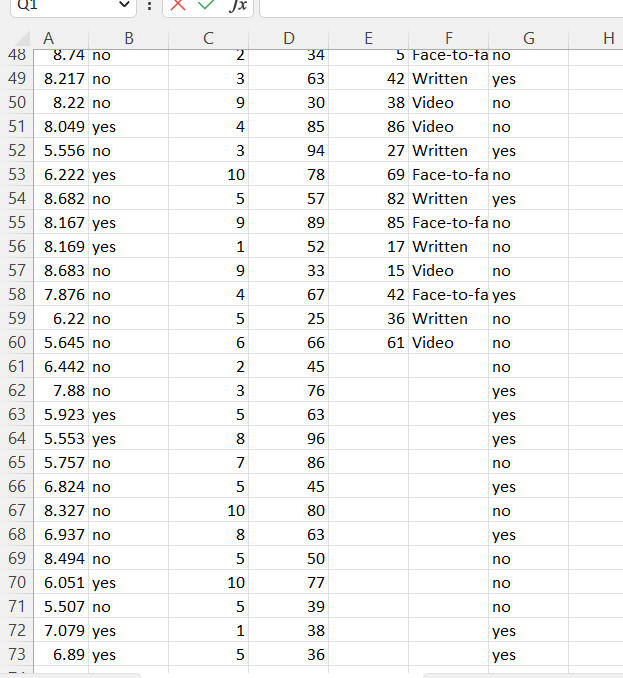Click cell containing 6.937
Viewport: 623px width, 678px height.
[61, 534]
